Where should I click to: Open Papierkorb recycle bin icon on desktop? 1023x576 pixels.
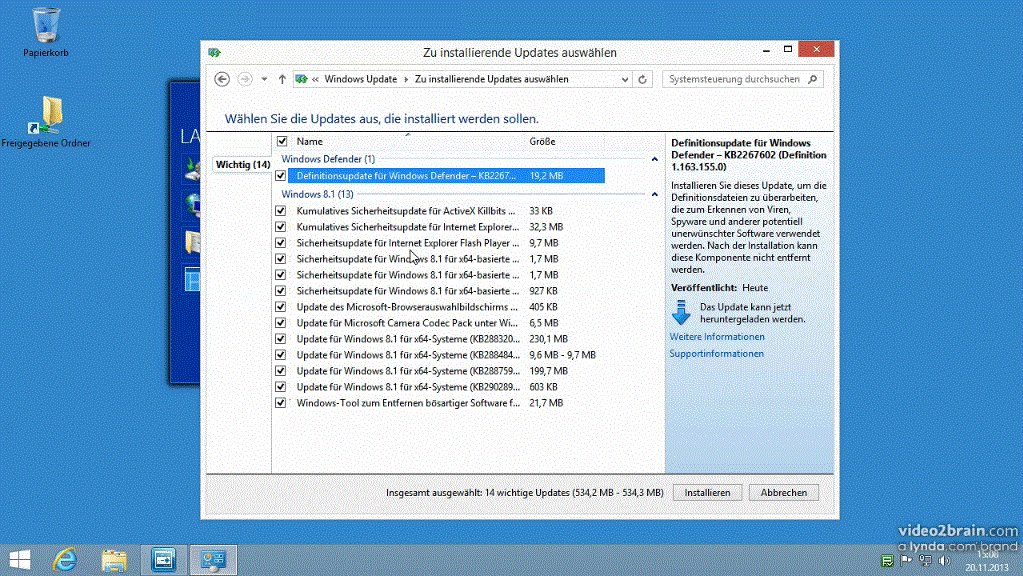click(46, 31)
